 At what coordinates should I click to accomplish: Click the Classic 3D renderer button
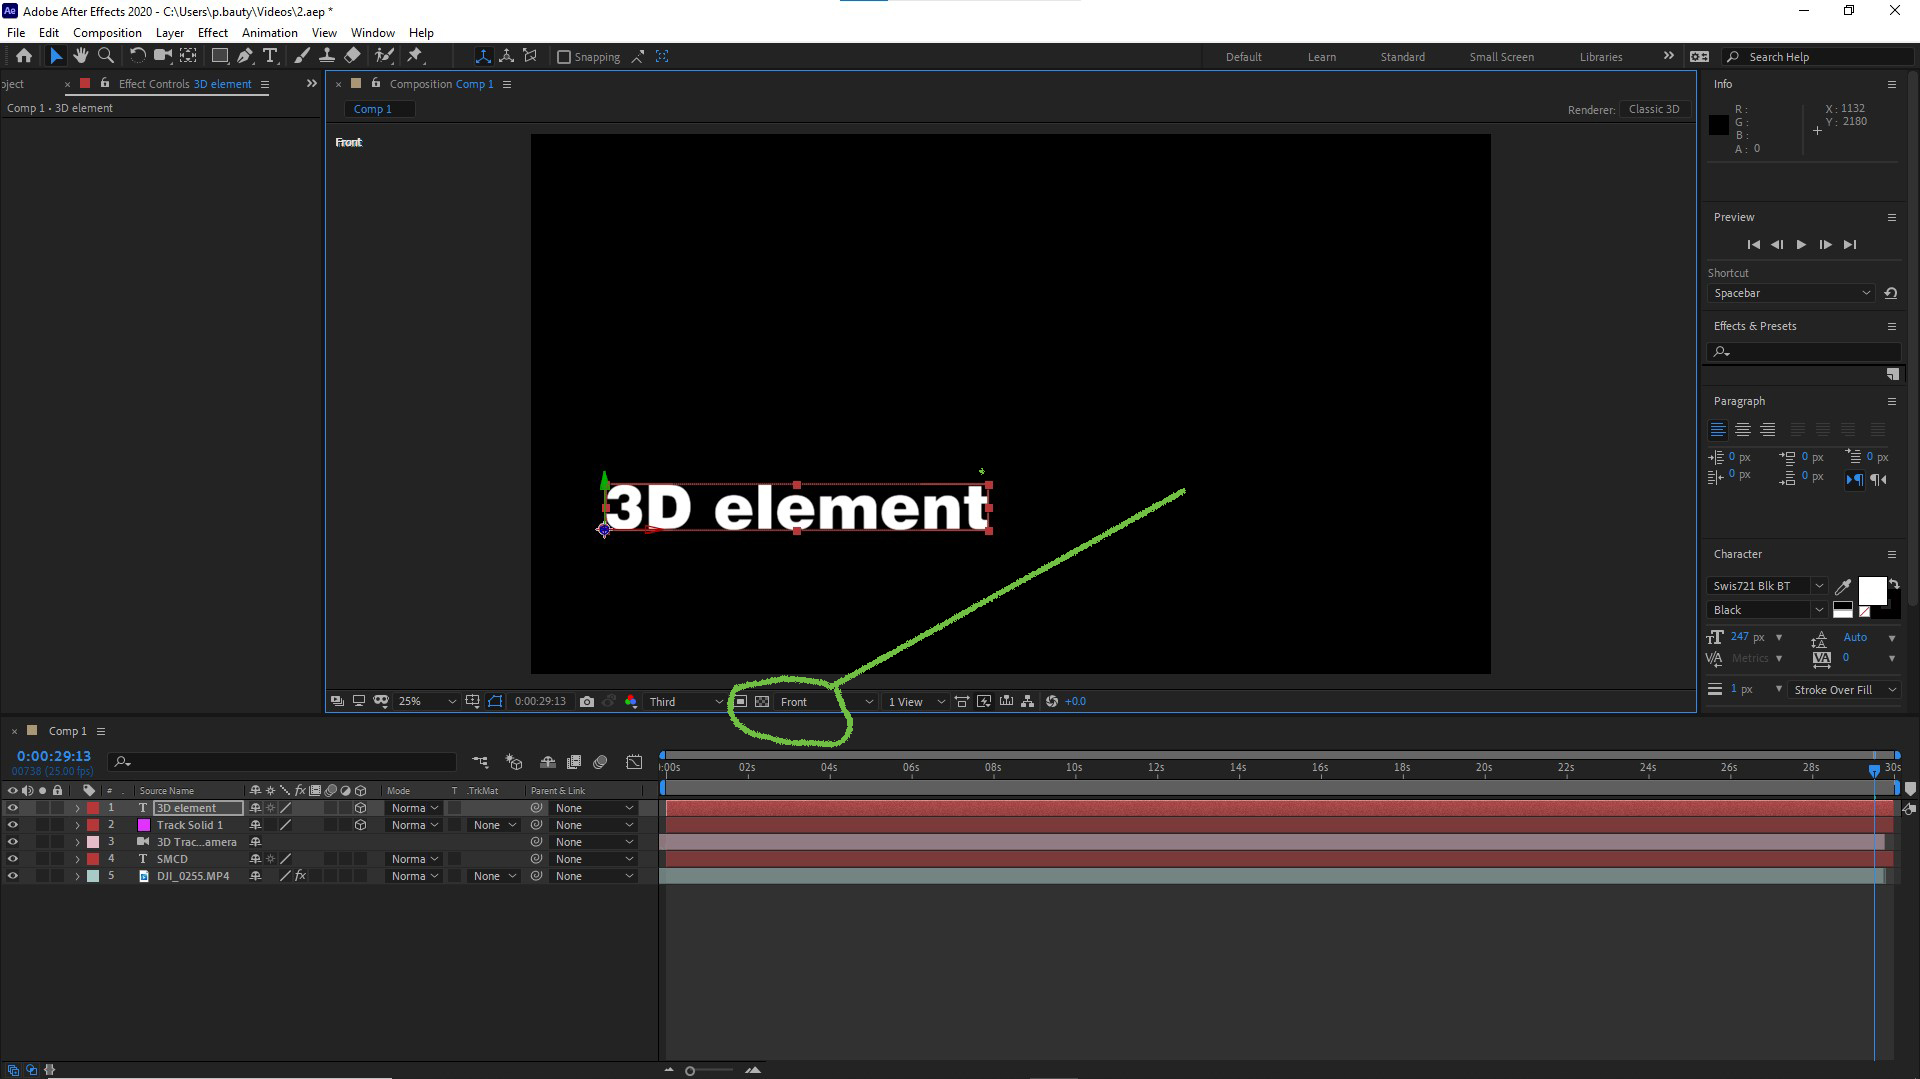[x=1654, y=109]
